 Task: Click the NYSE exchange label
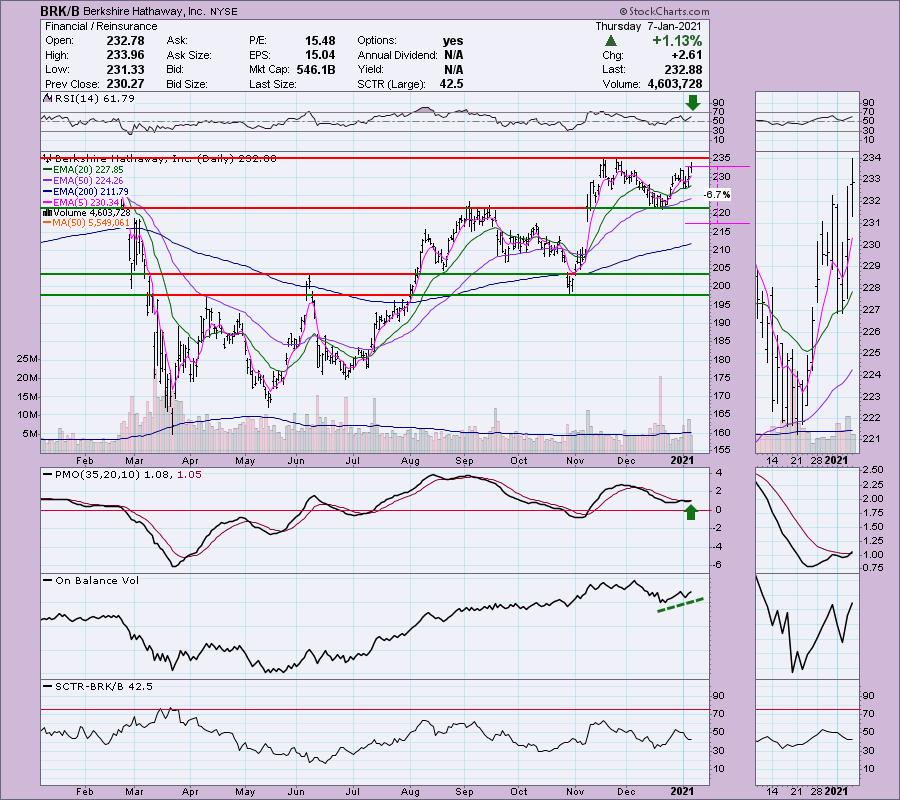(223, 11)
